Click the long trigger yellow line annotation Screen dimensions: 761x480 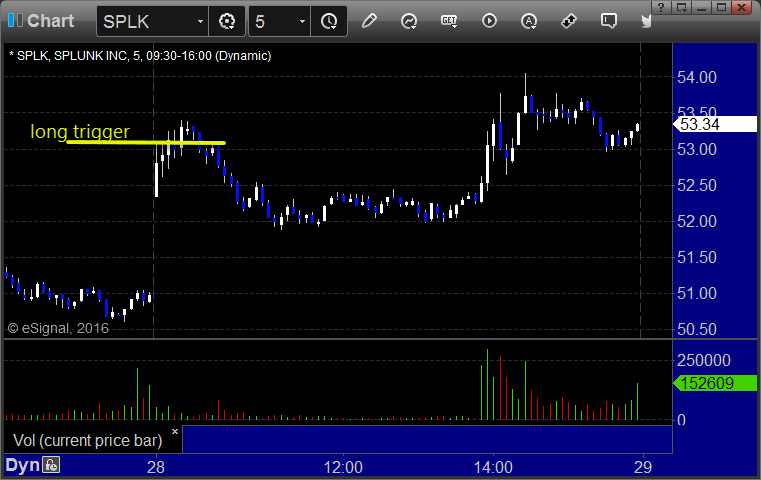tap(146, 143)
